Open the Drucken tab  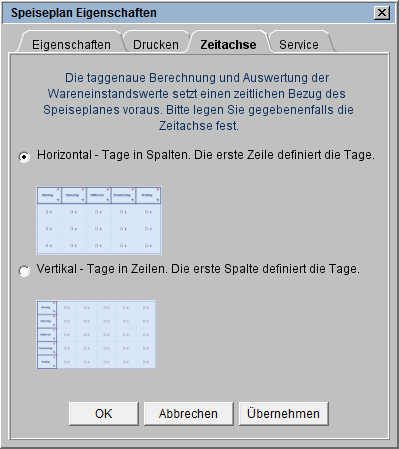[156, 44]
